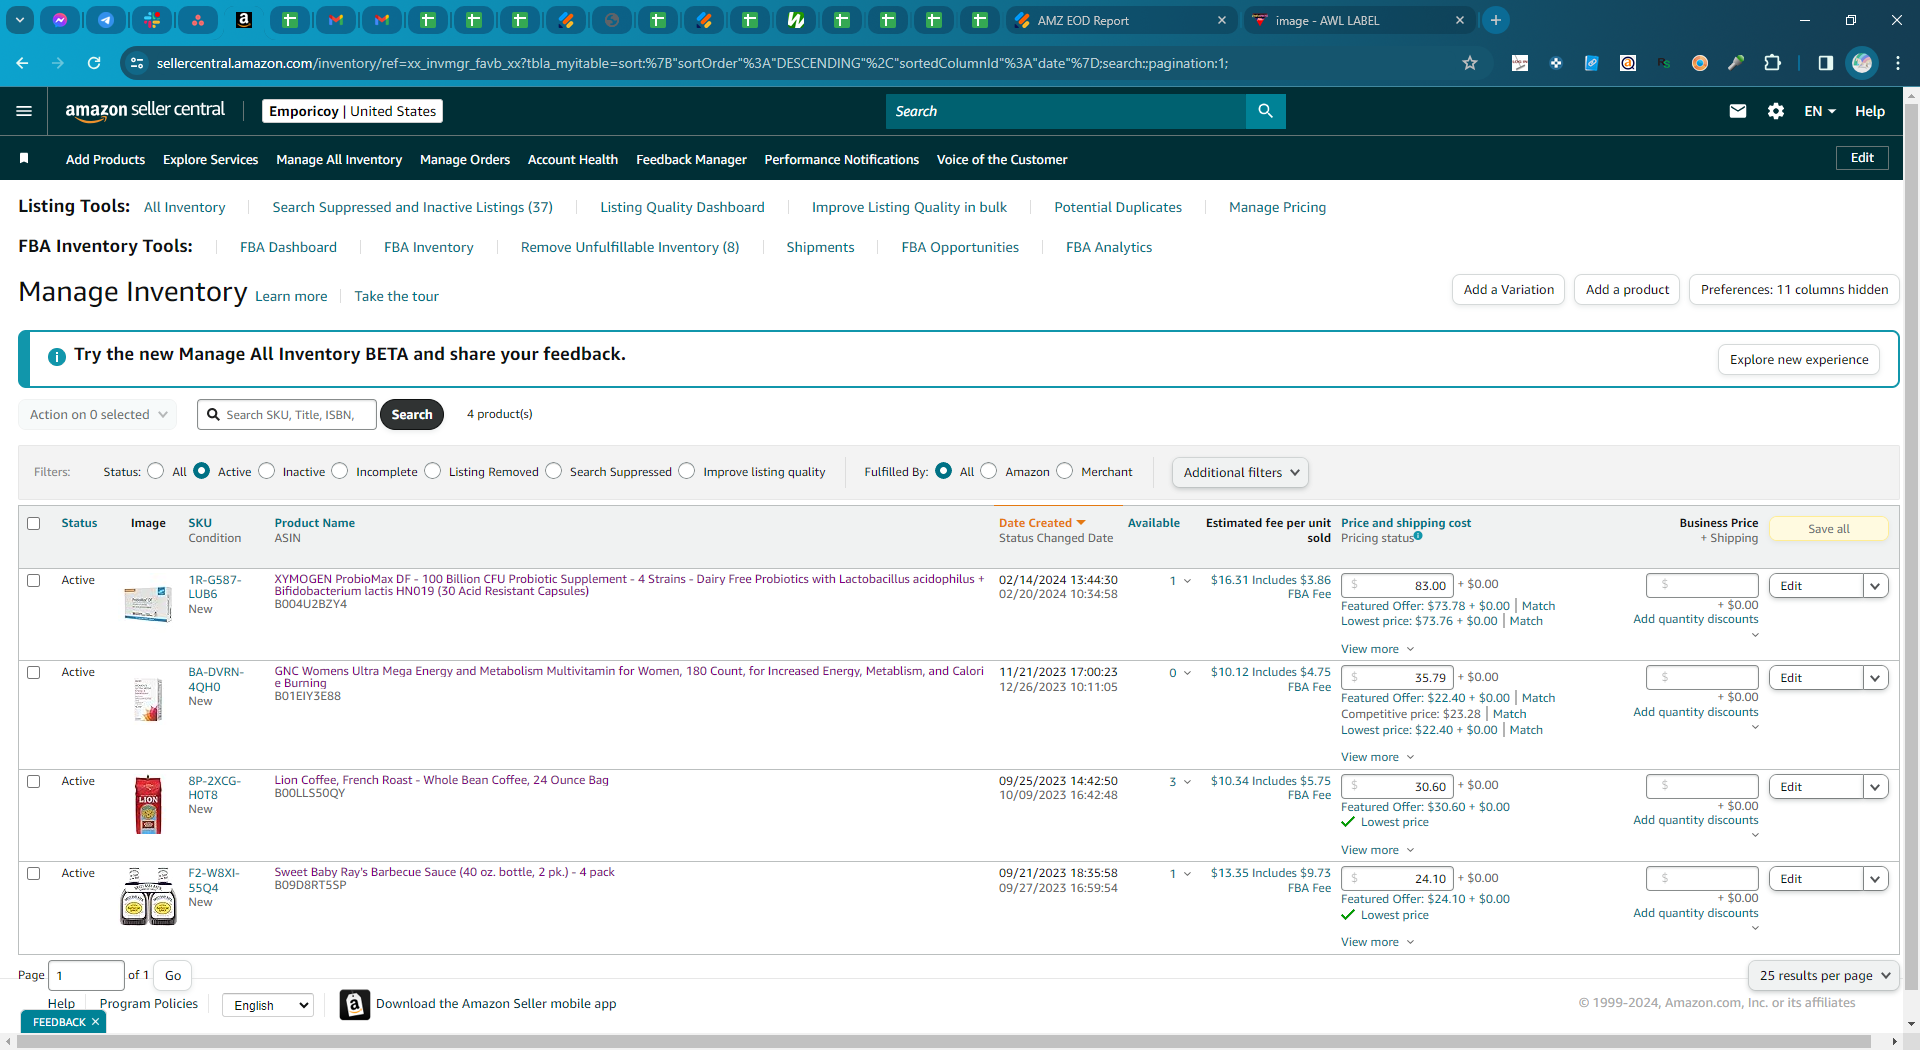1920x1050 pixels.
Task: Click the Add a product button
Action: coord(1627,290)
